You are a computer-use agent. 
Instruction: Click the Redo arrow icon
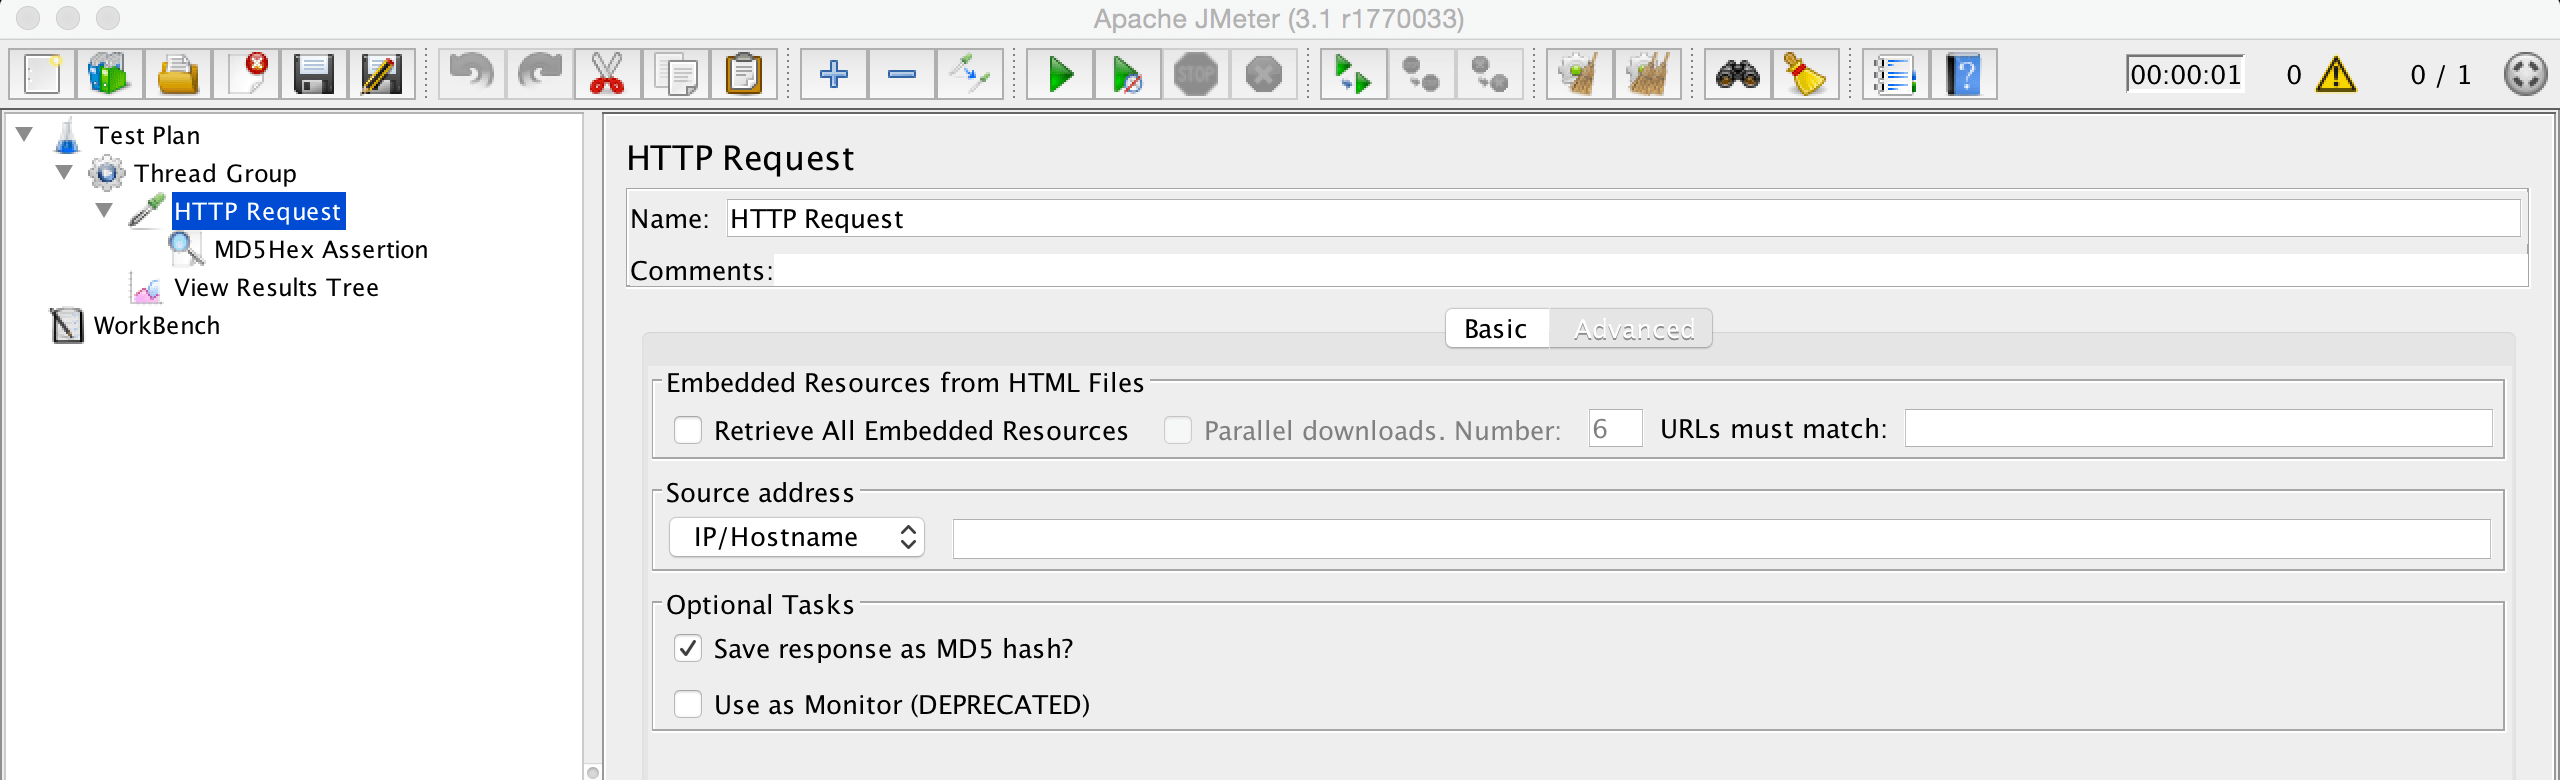tap(540, 75)
